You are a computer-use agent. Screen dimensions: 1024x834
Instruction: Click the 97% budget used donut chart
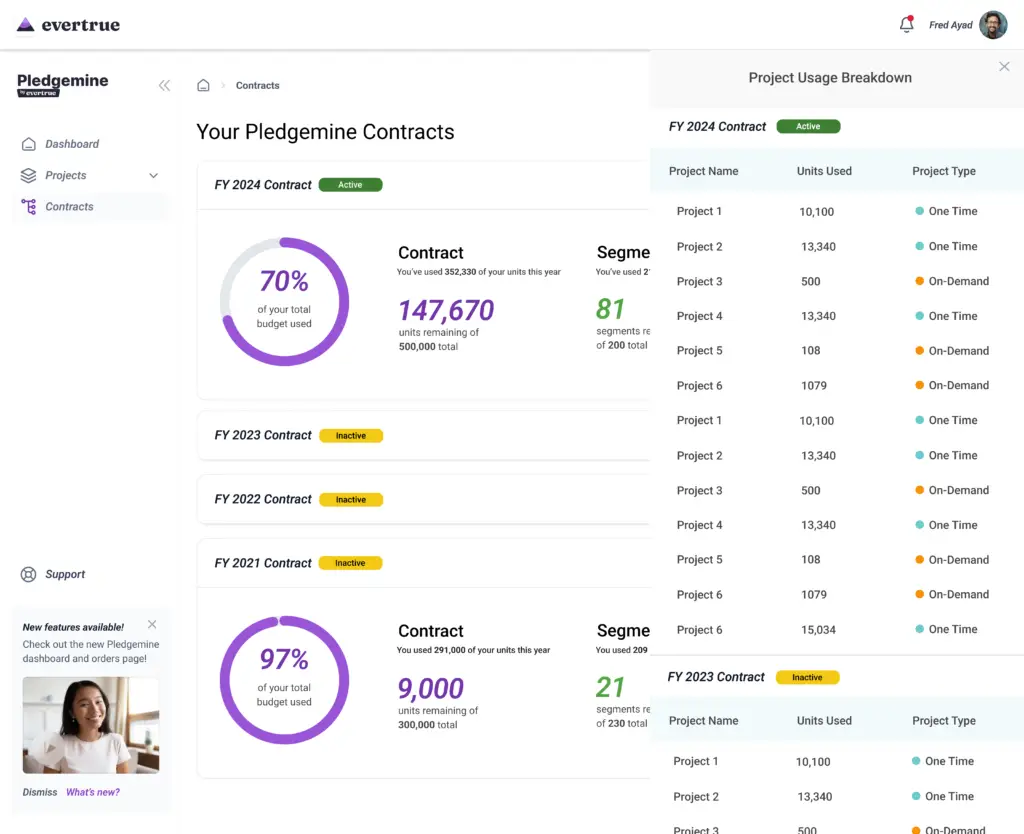coord(284,680)
